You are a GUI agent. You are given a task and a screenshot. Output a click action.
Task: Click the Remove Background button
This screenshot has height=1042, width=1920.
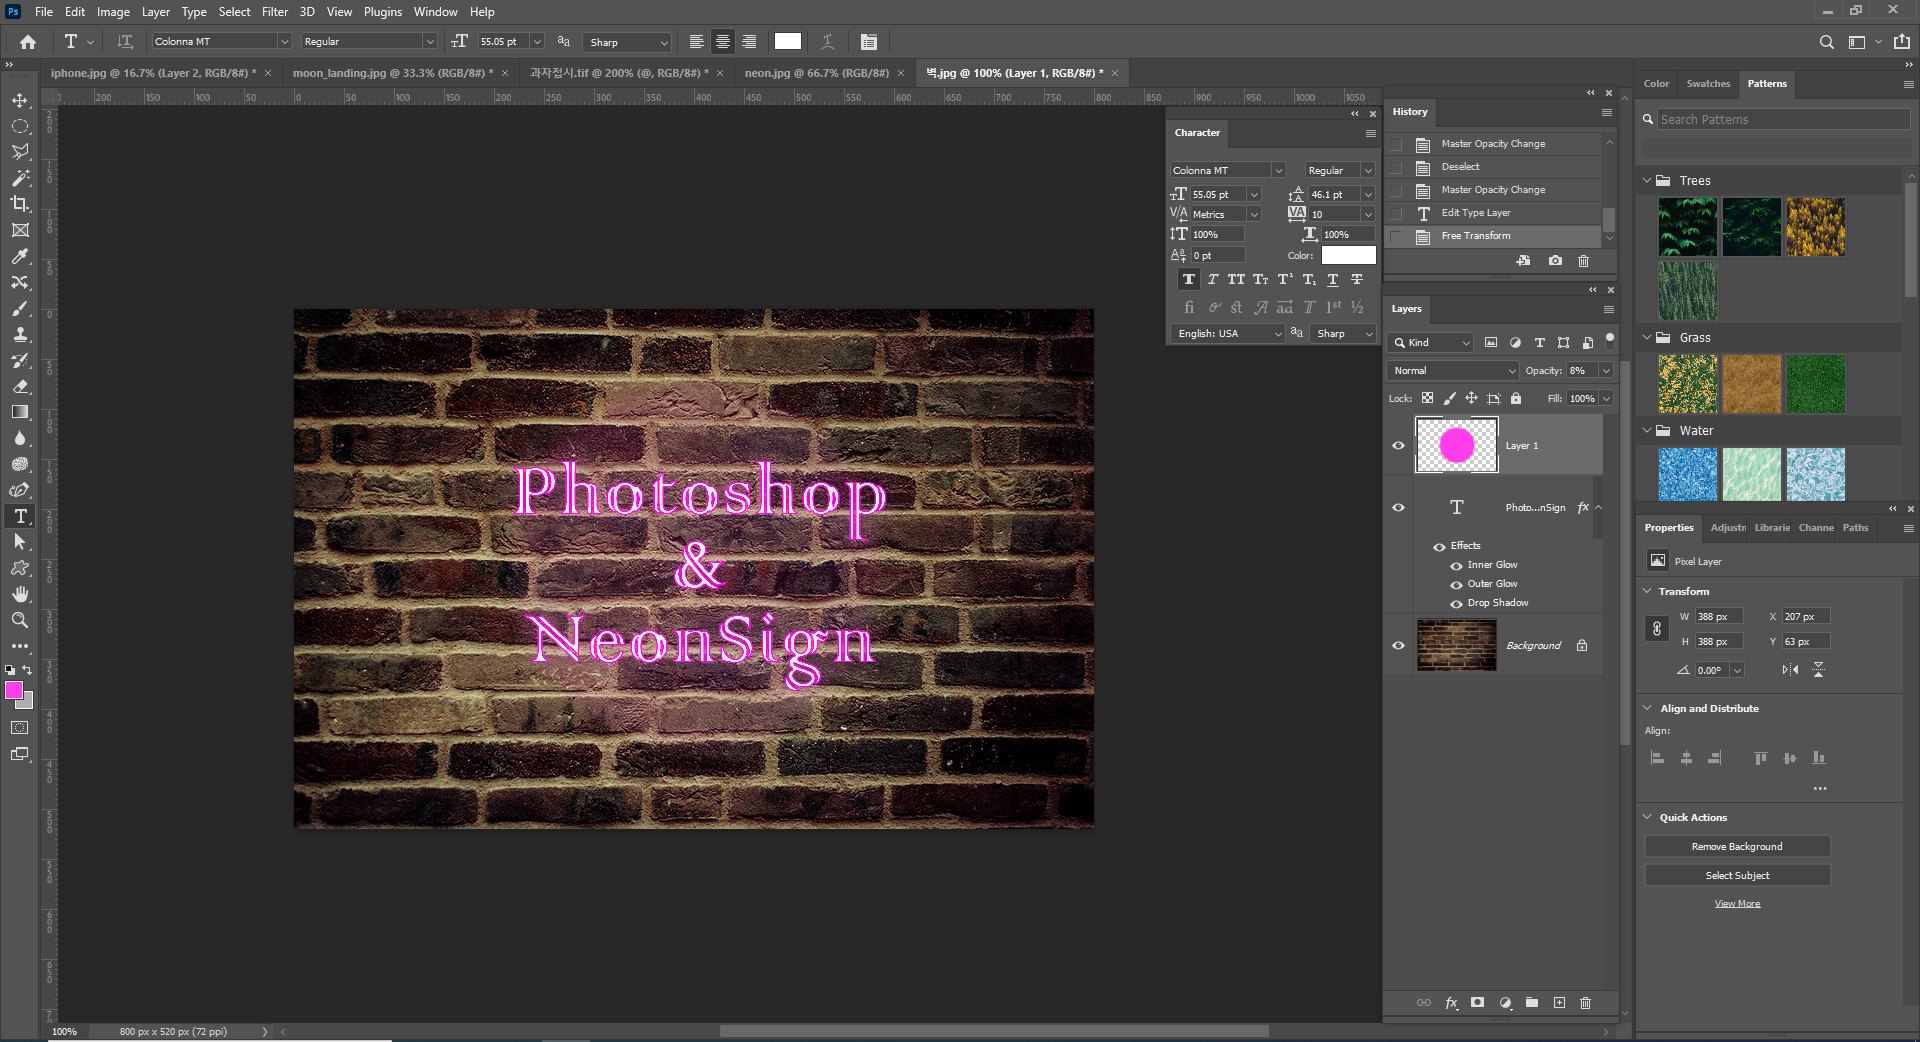point(1737,847)
